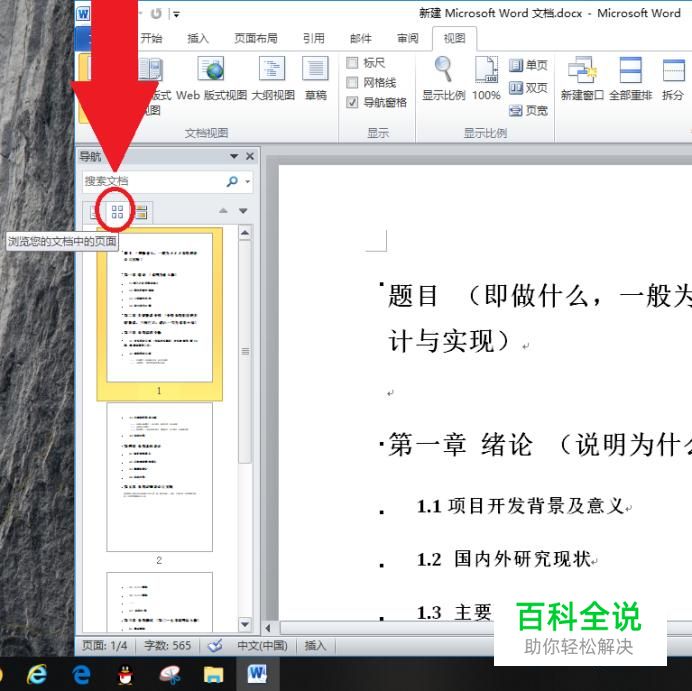Click document horizontal scrollbar left arrow
Viewport: 692px width, 691px height.
point(268,627)
